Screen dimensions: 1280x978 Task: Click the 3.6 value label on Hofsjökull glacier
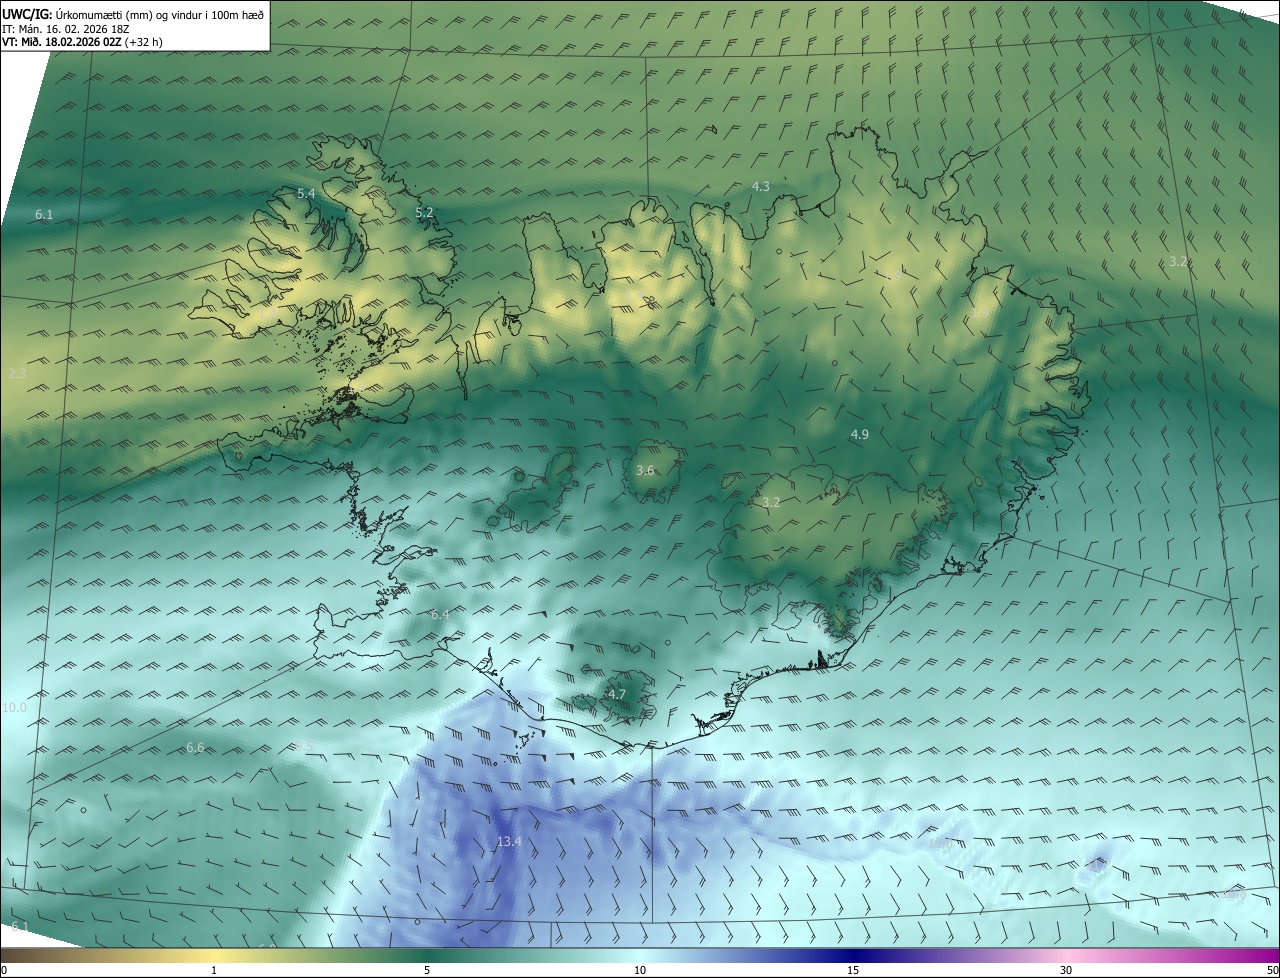(x=645, y=470)
